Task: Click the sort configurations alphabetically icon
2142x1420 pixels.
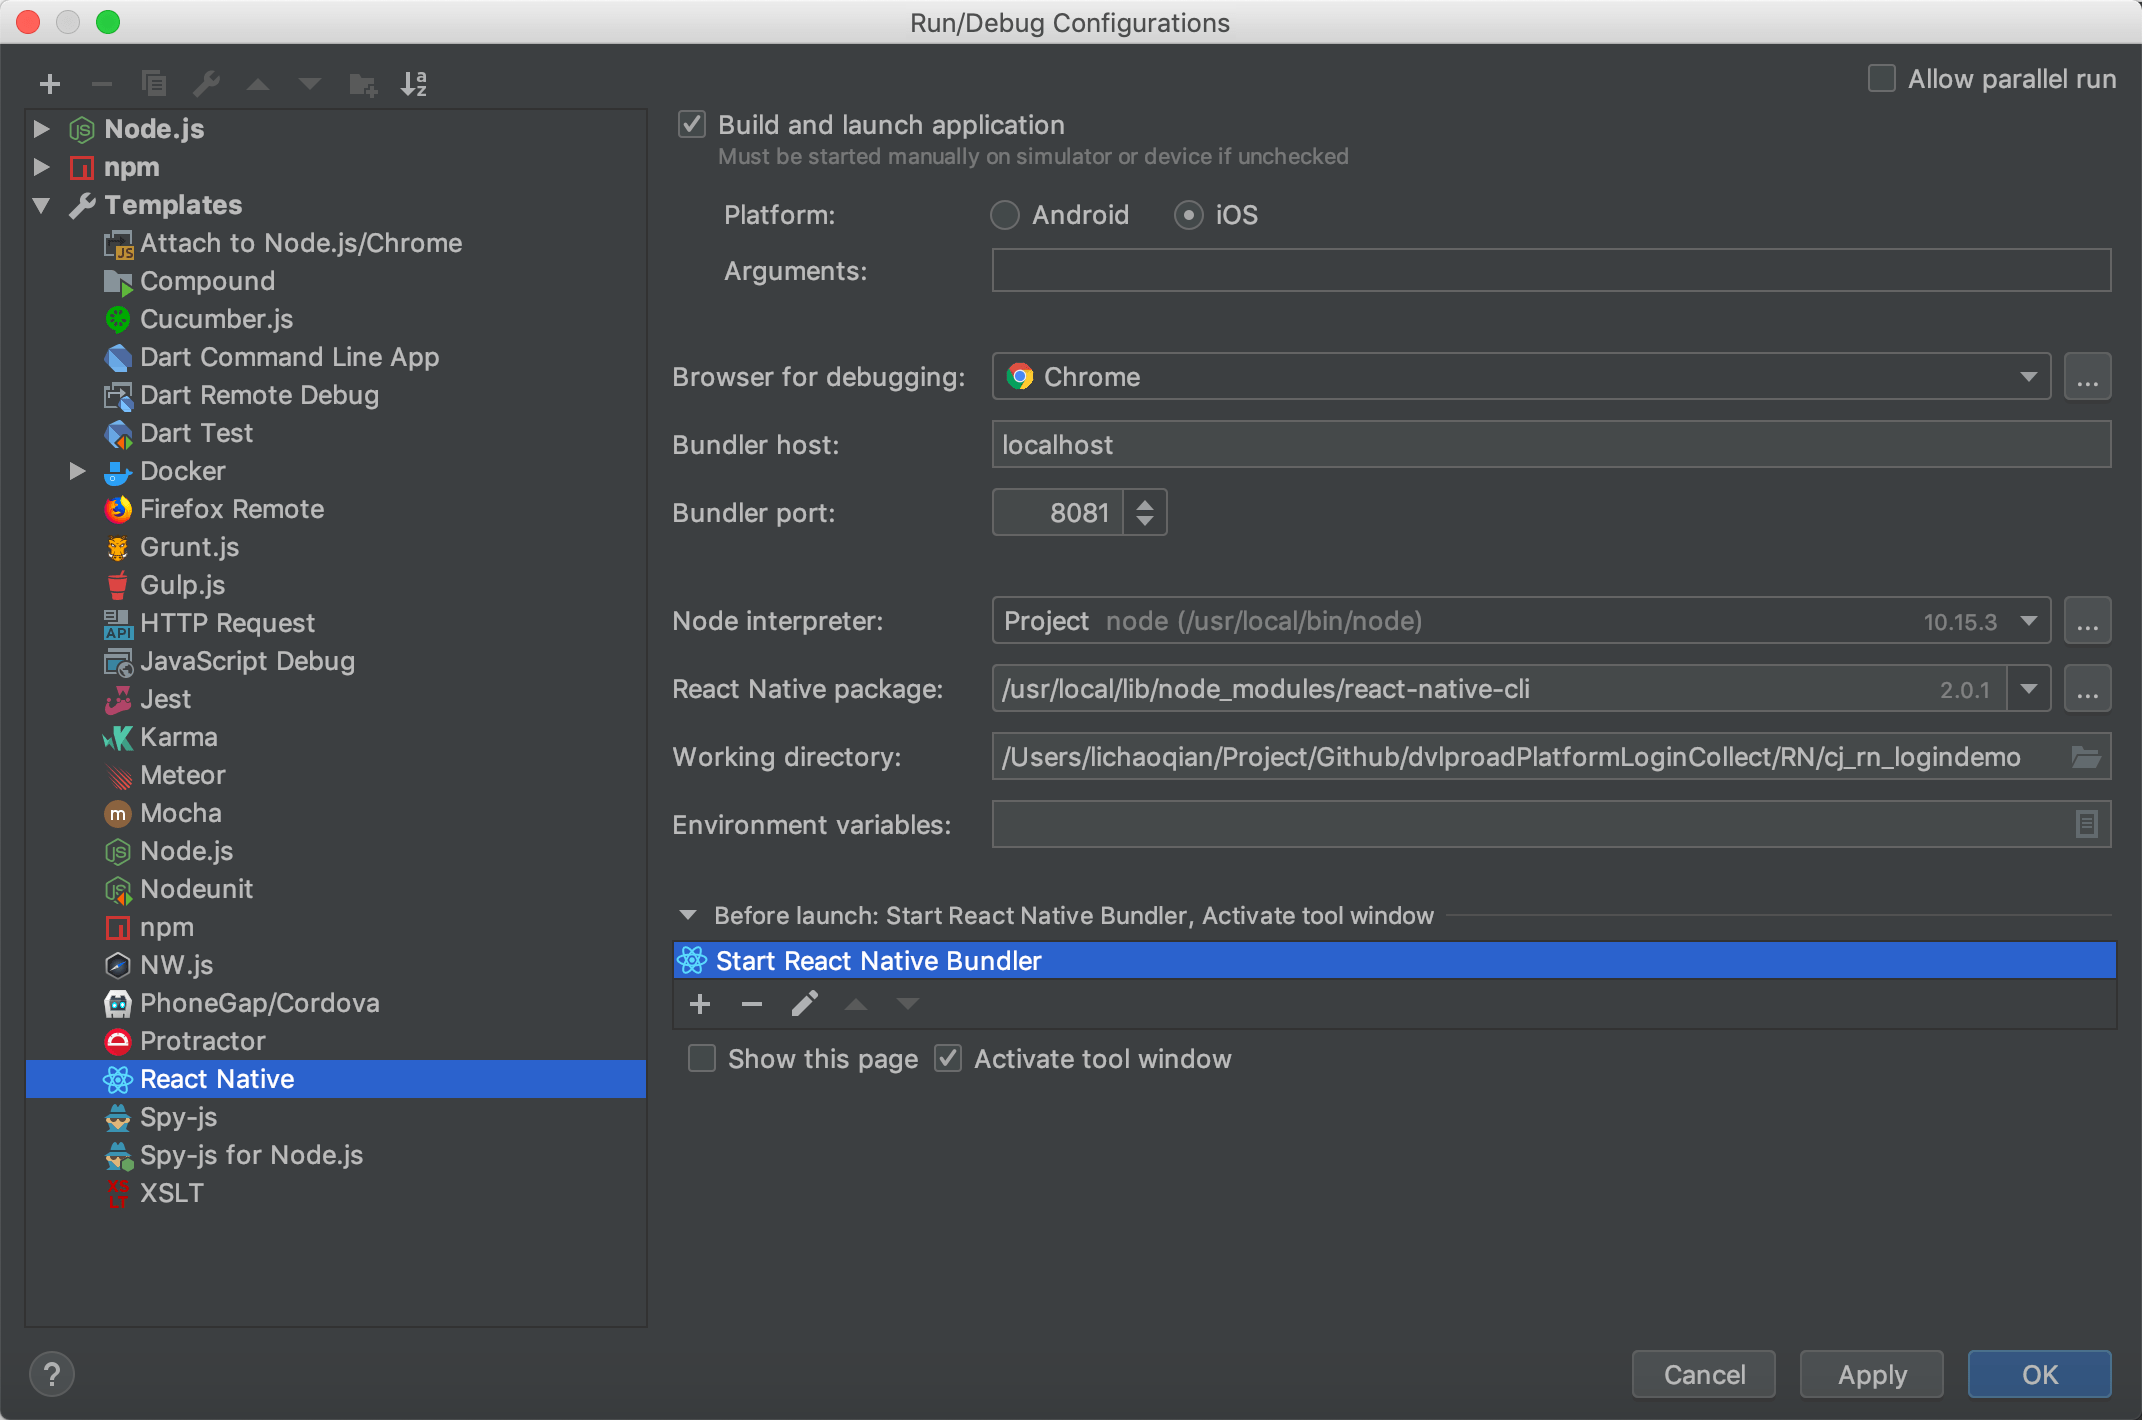Action: coord(413,84)
